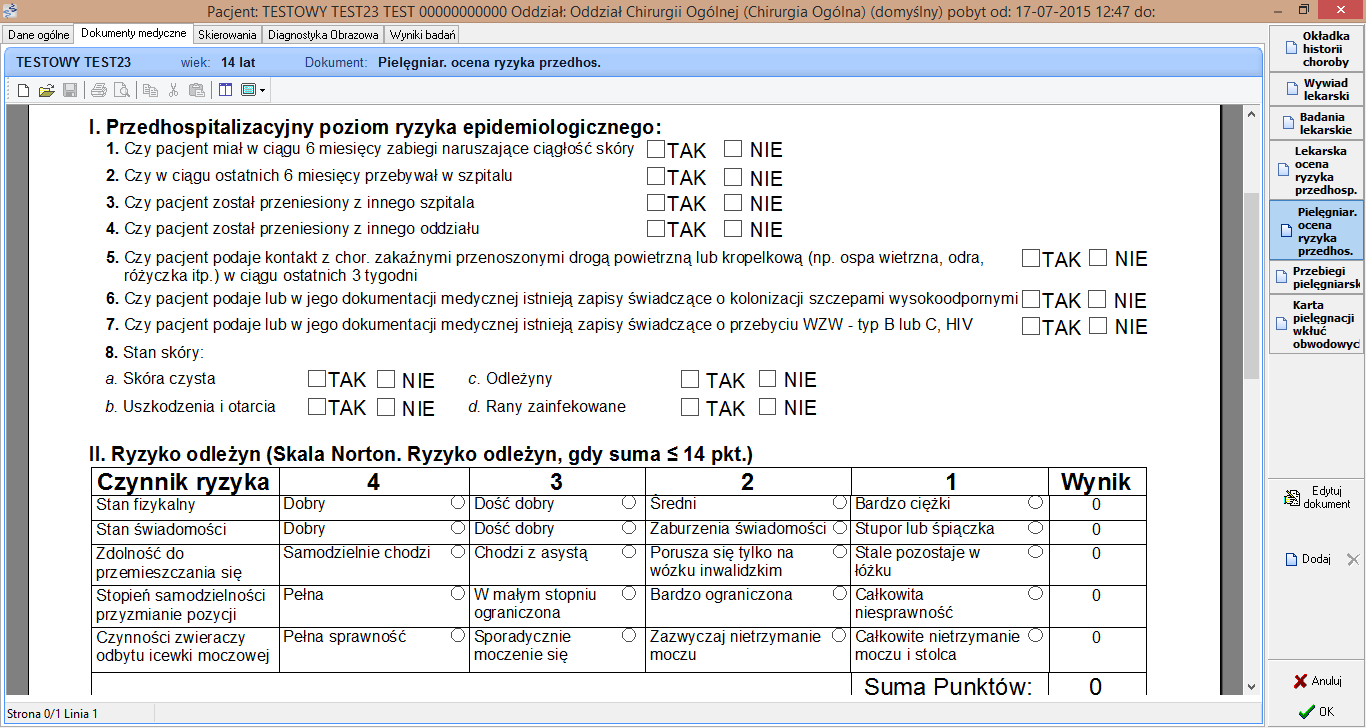The height and width of the screenshot is (728, 1366).
Task: Click Anuluj to cancel
Action: 1315,681
